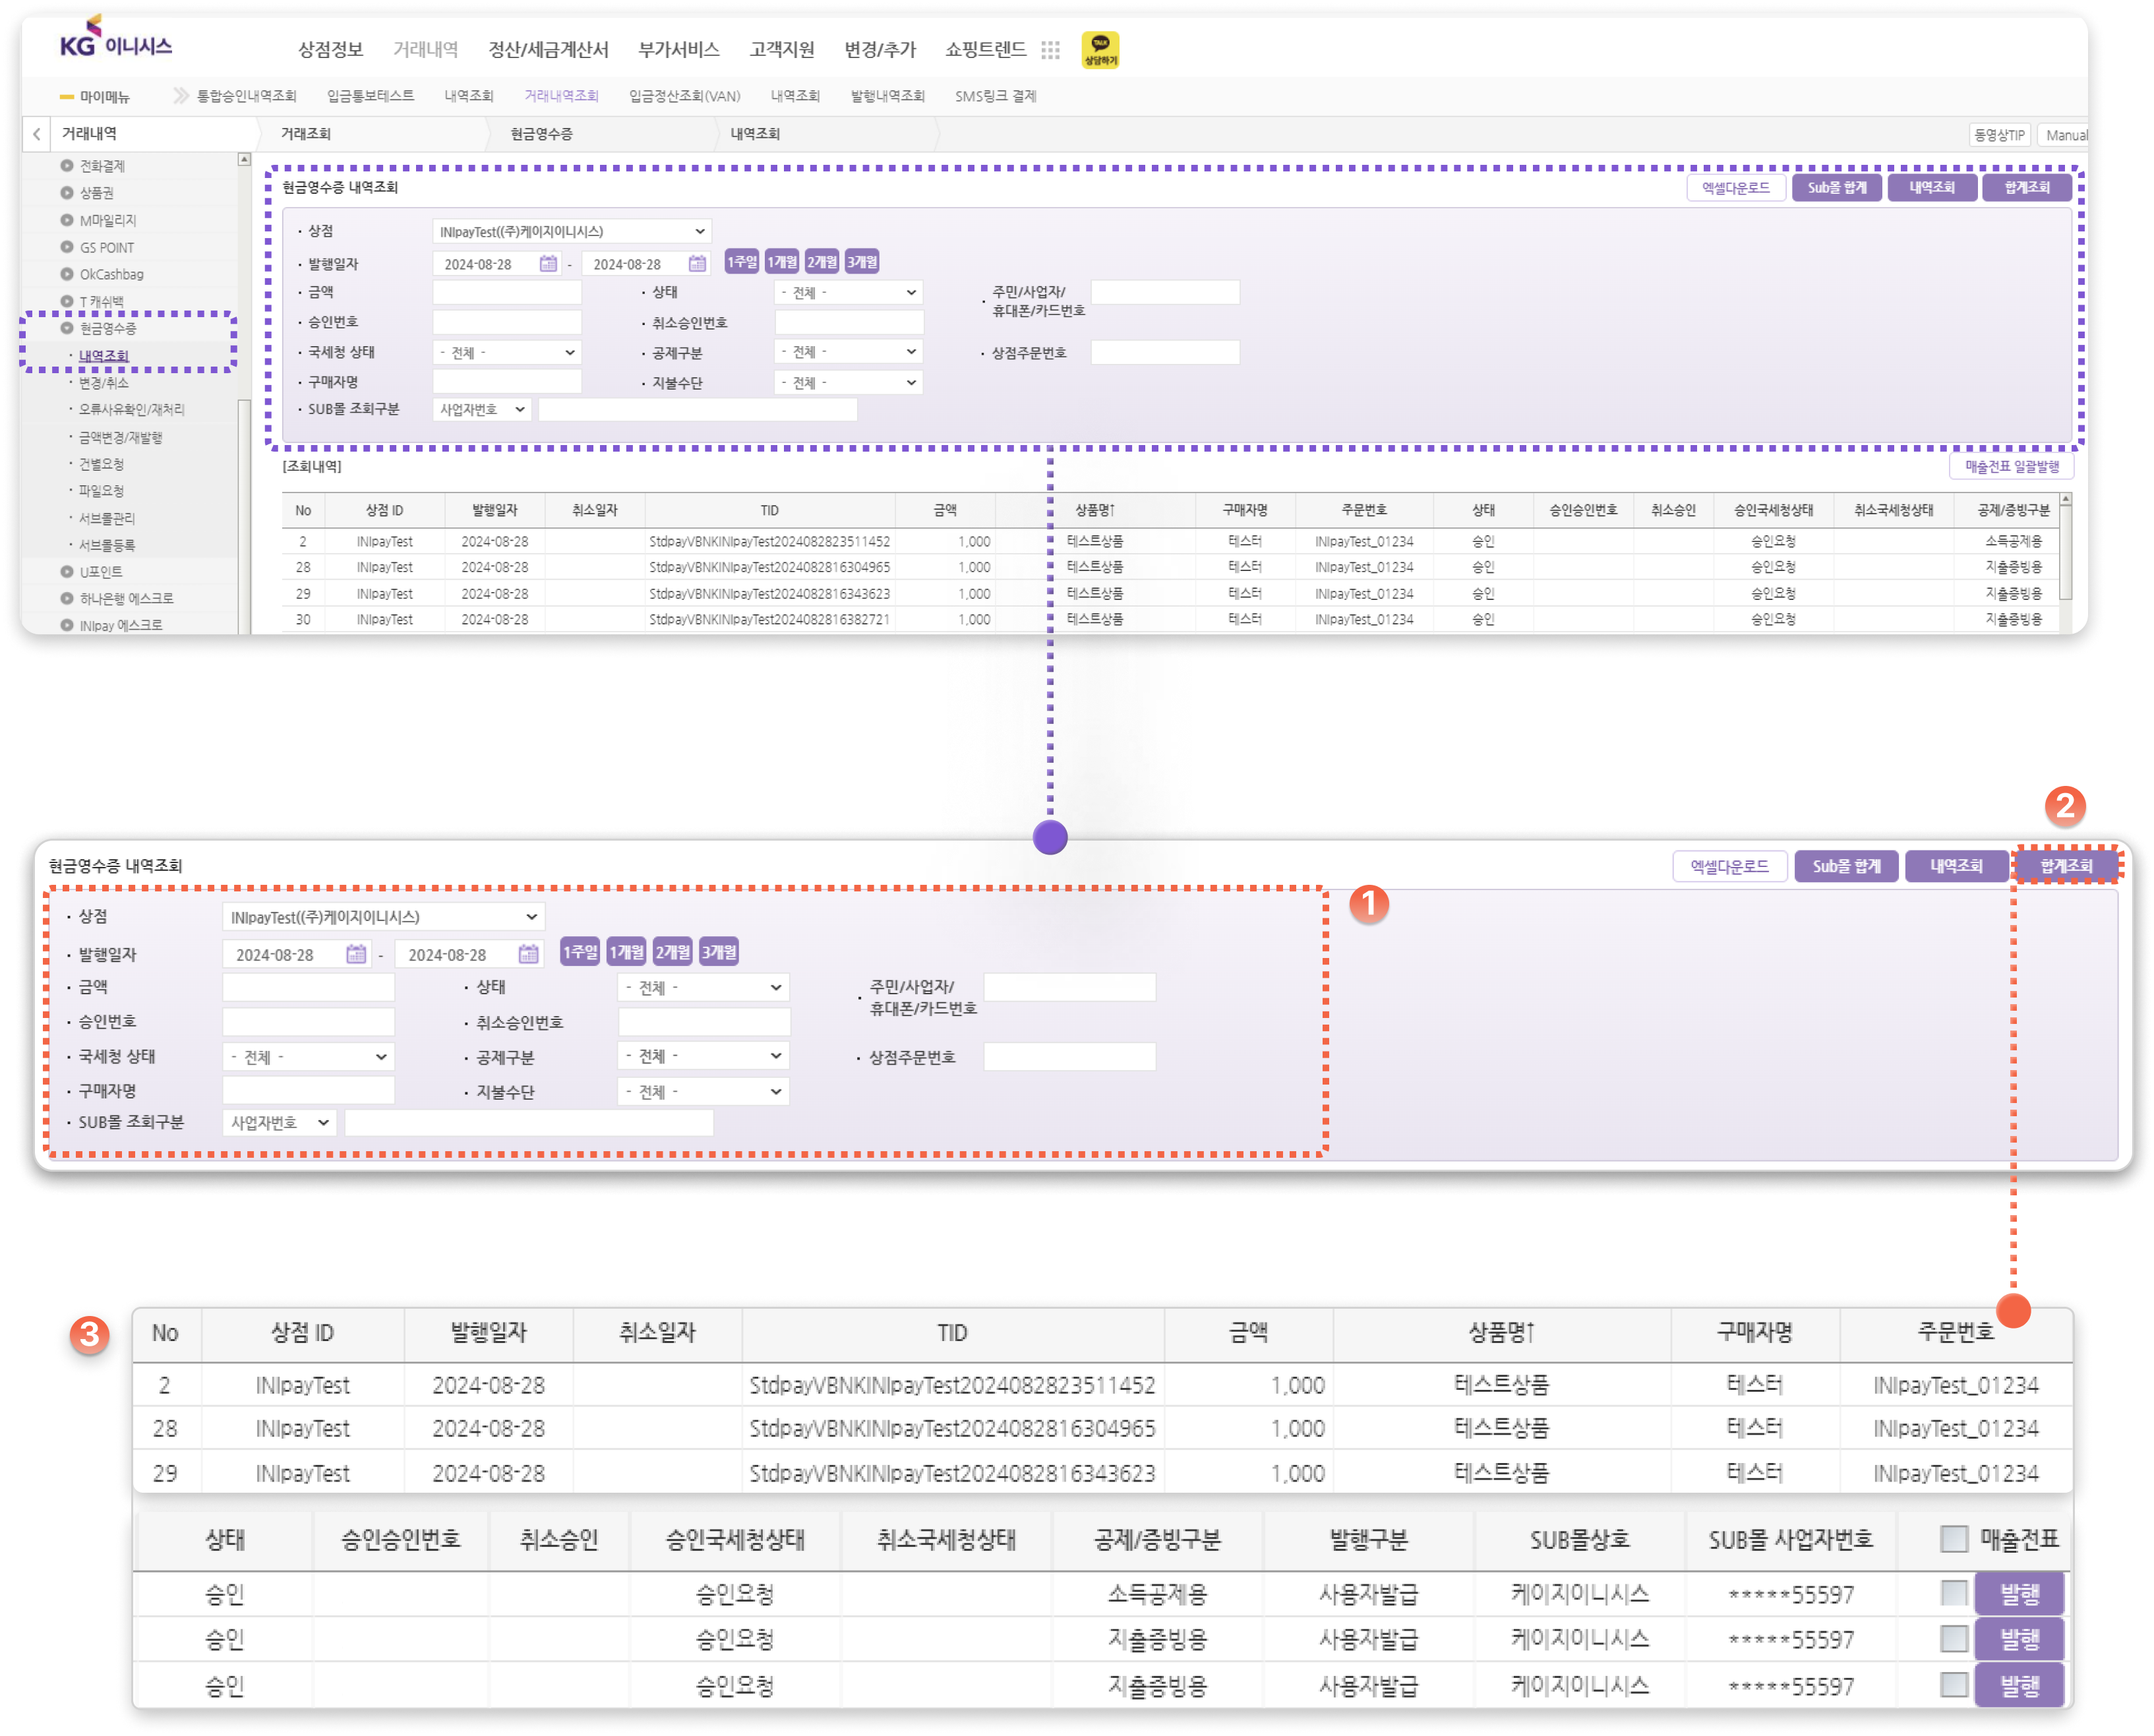Viewport: 2154px width, 1736px height.
Task: Click the 동영상TIP button
Action: 1998,135
